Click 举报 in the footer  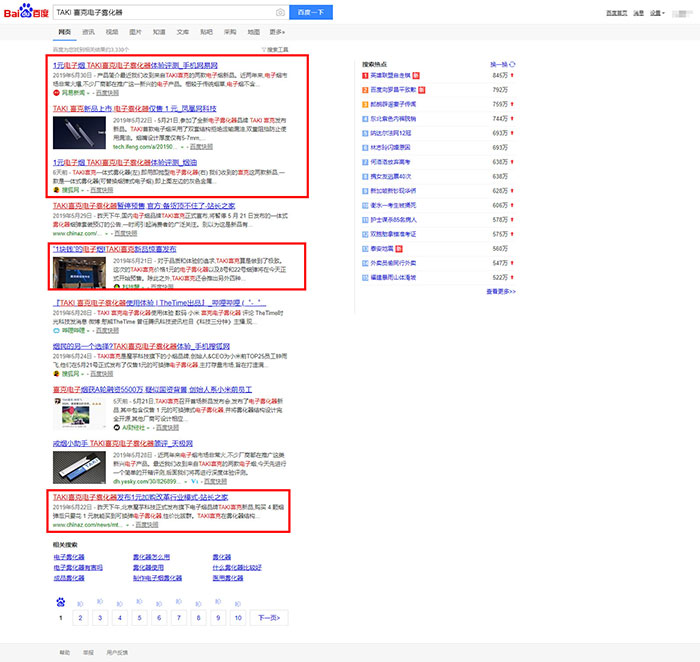tap(88, 653)
